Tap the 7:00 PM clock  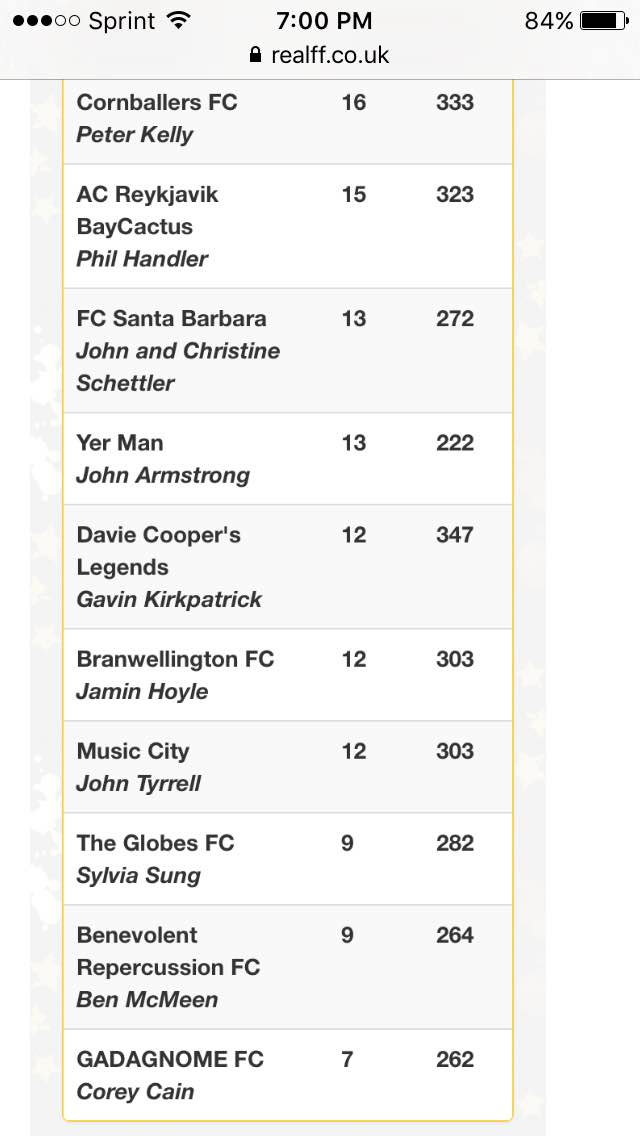(x=324, y=20)
